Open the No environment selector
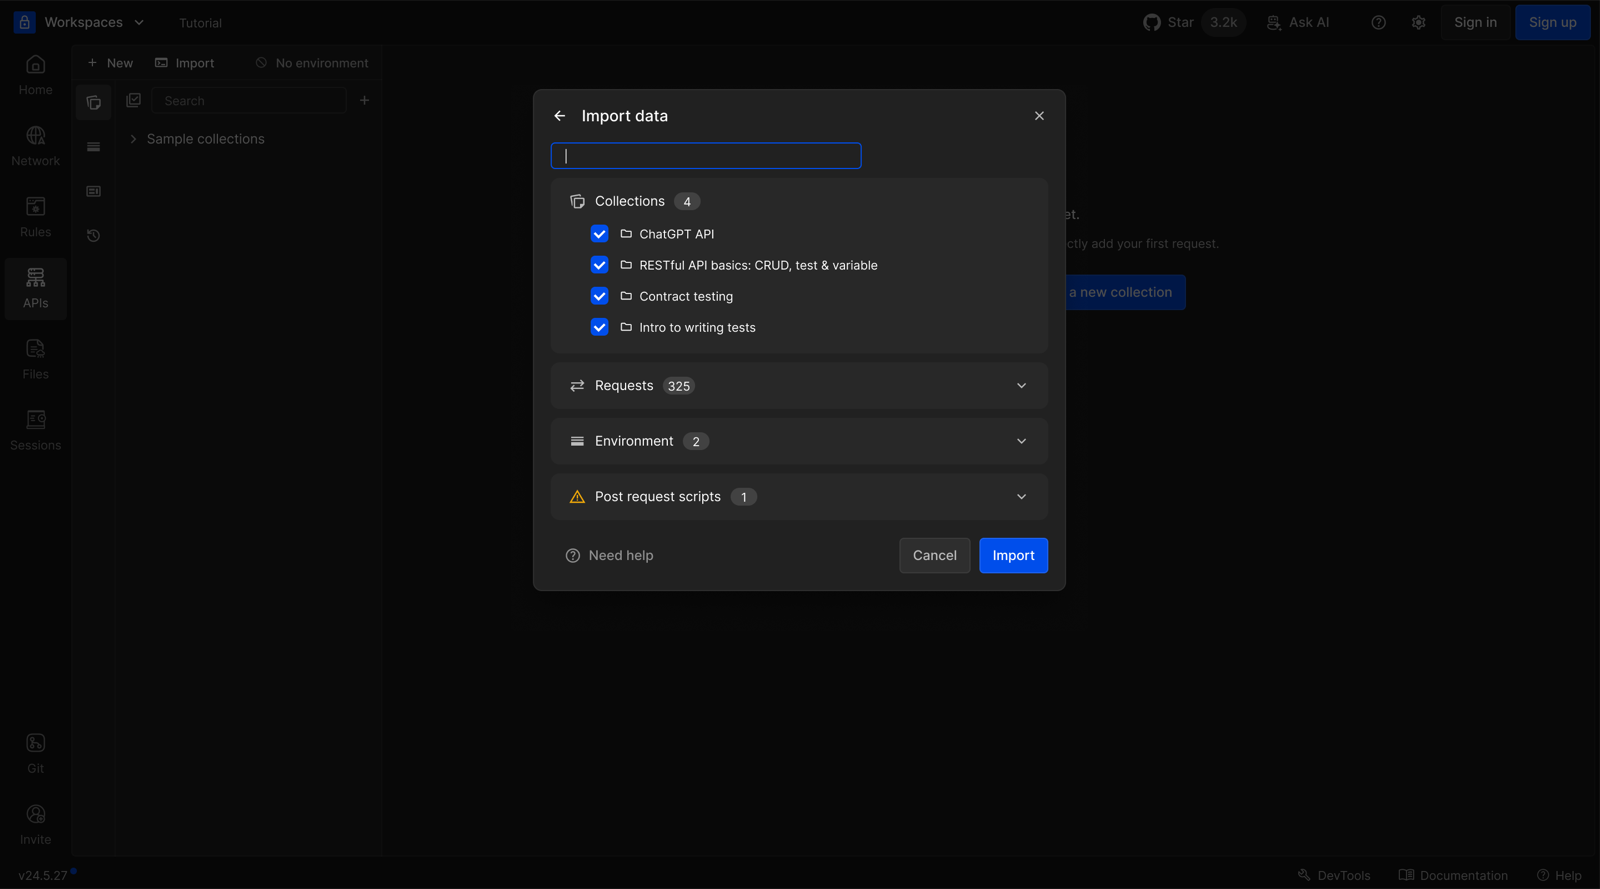This screenshot has width=1600, height=889. [x=311, y=63]
